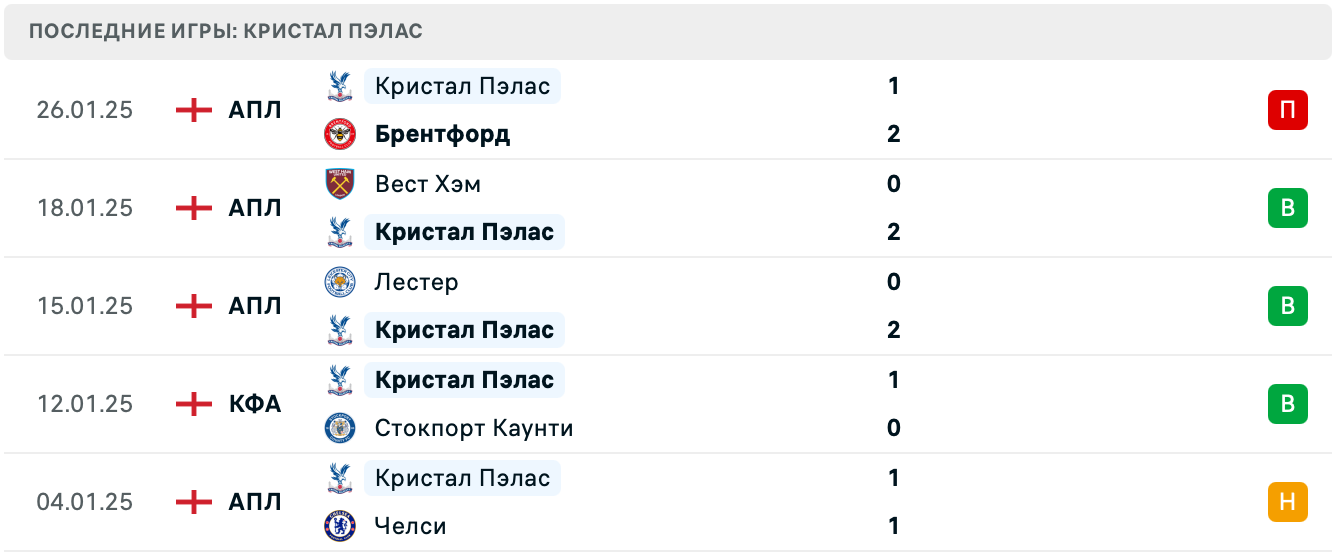
Task: Select the 15.01.25 match date
Action: point(85,306)
